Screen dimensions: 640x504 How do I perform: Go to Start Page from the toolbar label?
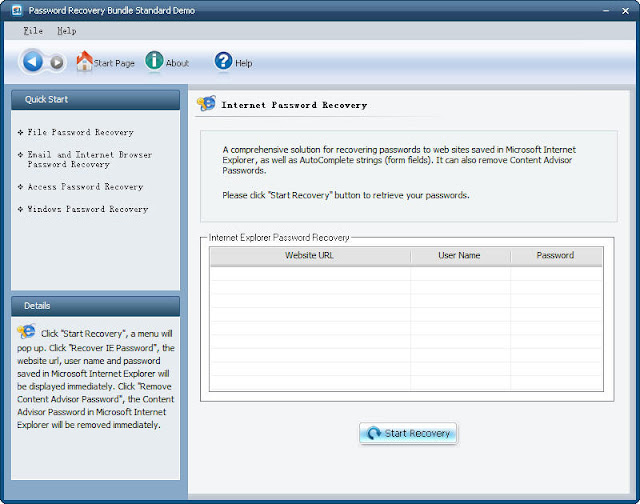tap(114, 63)
